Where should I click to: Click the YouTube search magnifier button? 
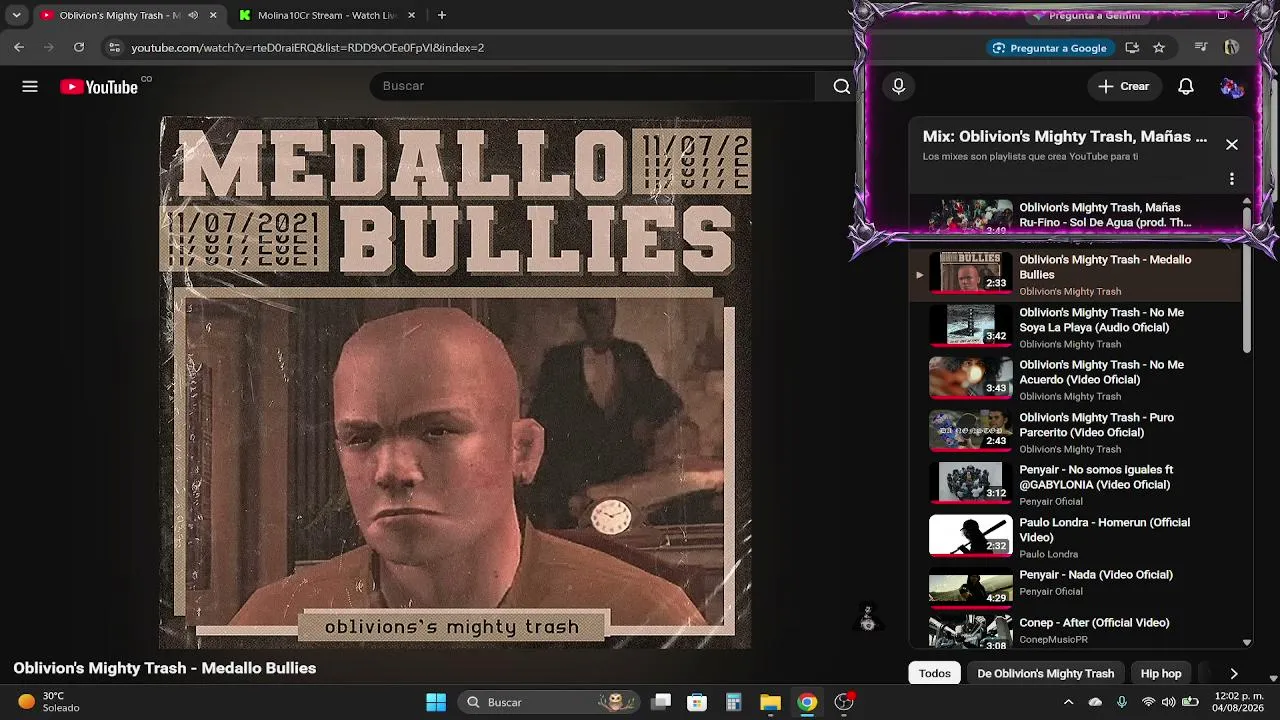pos(842,87)
